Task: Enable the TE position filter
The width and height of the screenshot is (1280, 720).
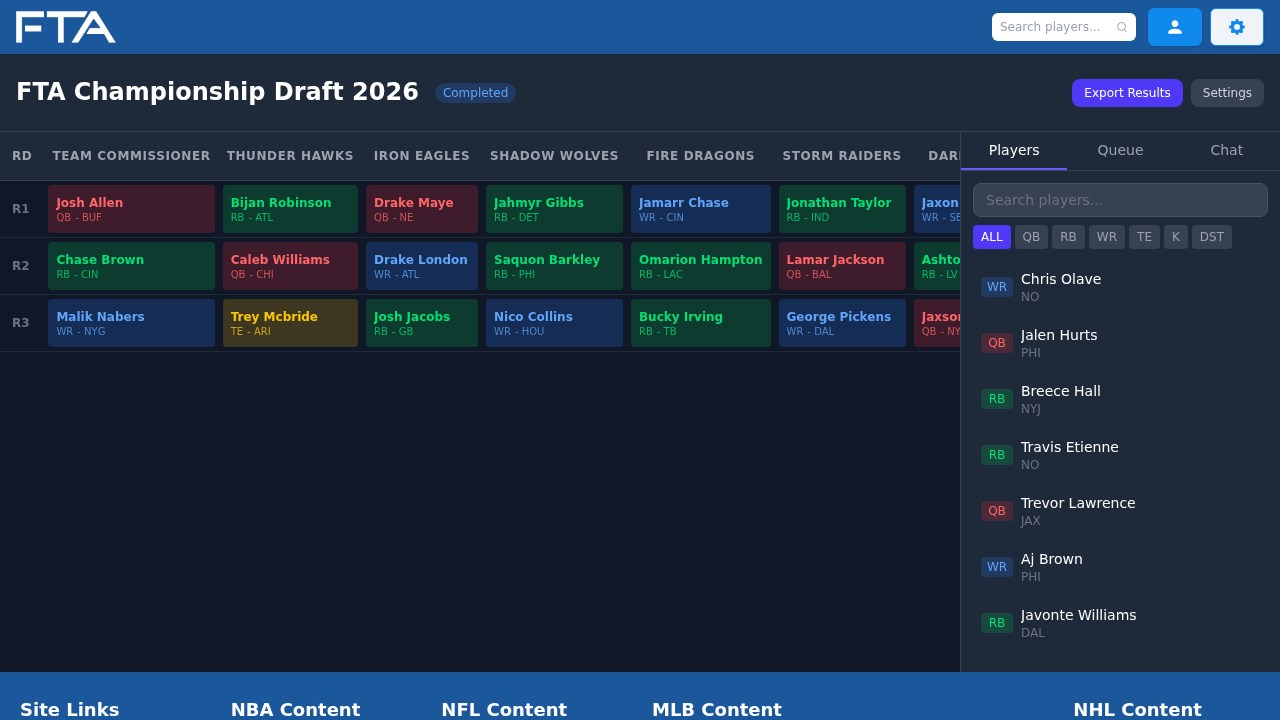Action: [x=1144, y=237]
